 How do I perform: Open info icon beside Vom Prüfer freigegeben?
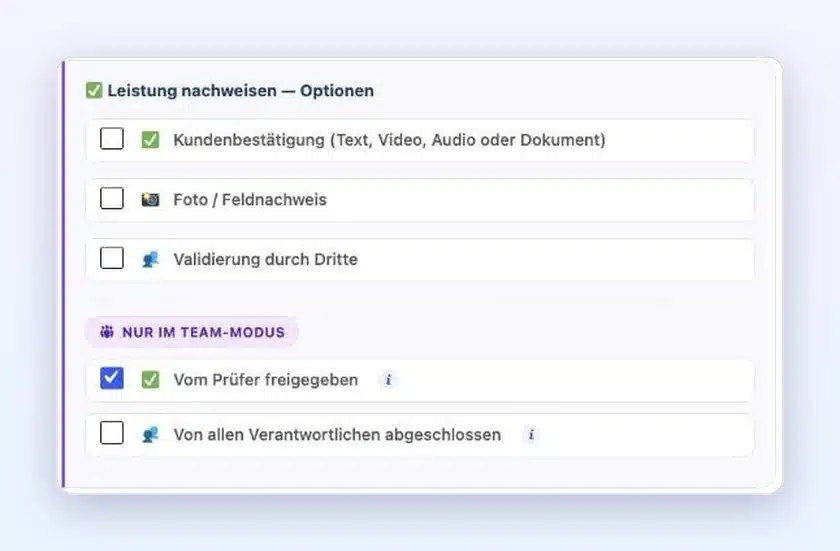pyautogui.click(x=388, y=380)
